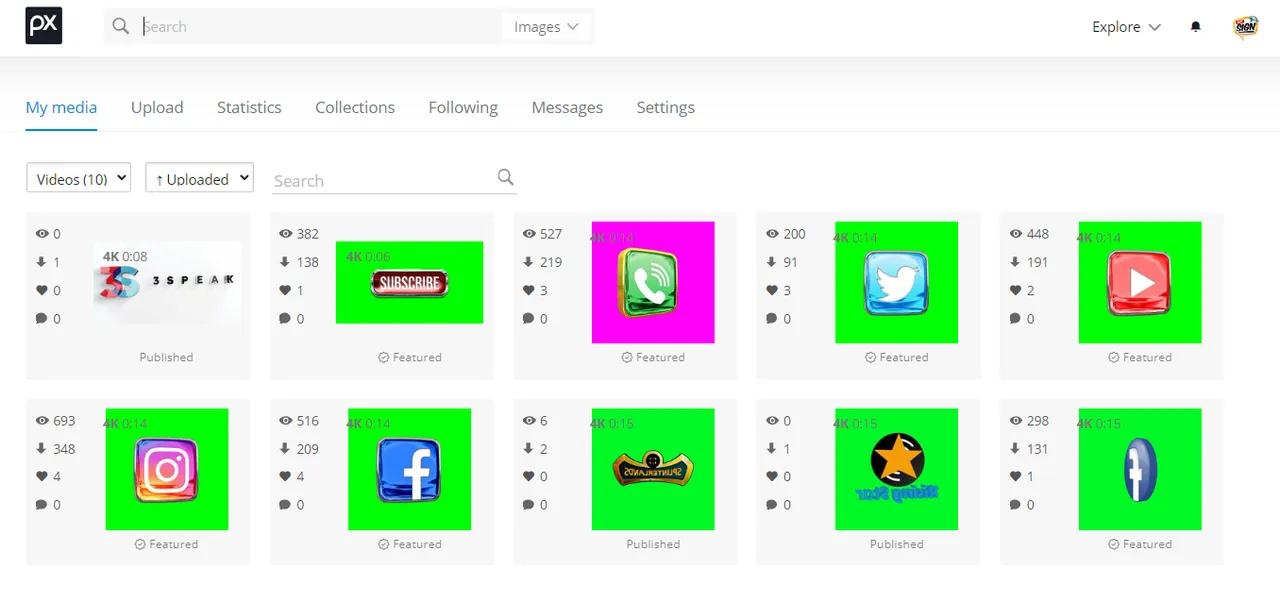Open the Twitter bird video thumbnail
Image resolution: width=1280 pixels, height=598 pixels.
coord(897,282)
